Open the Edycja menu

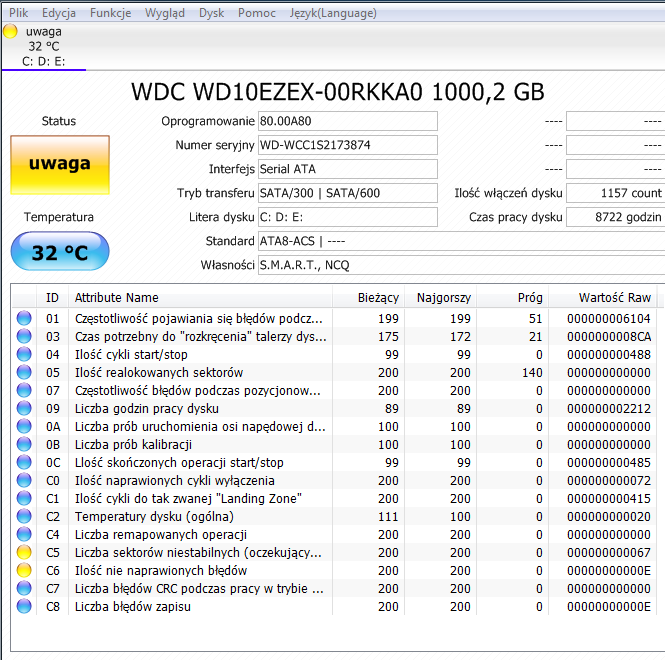59,13
